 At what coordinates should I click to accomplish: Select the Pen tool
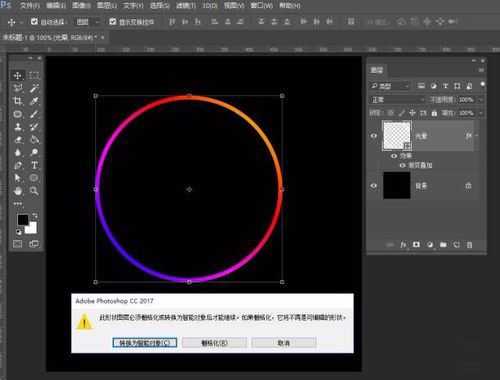[x=18, y=165]
